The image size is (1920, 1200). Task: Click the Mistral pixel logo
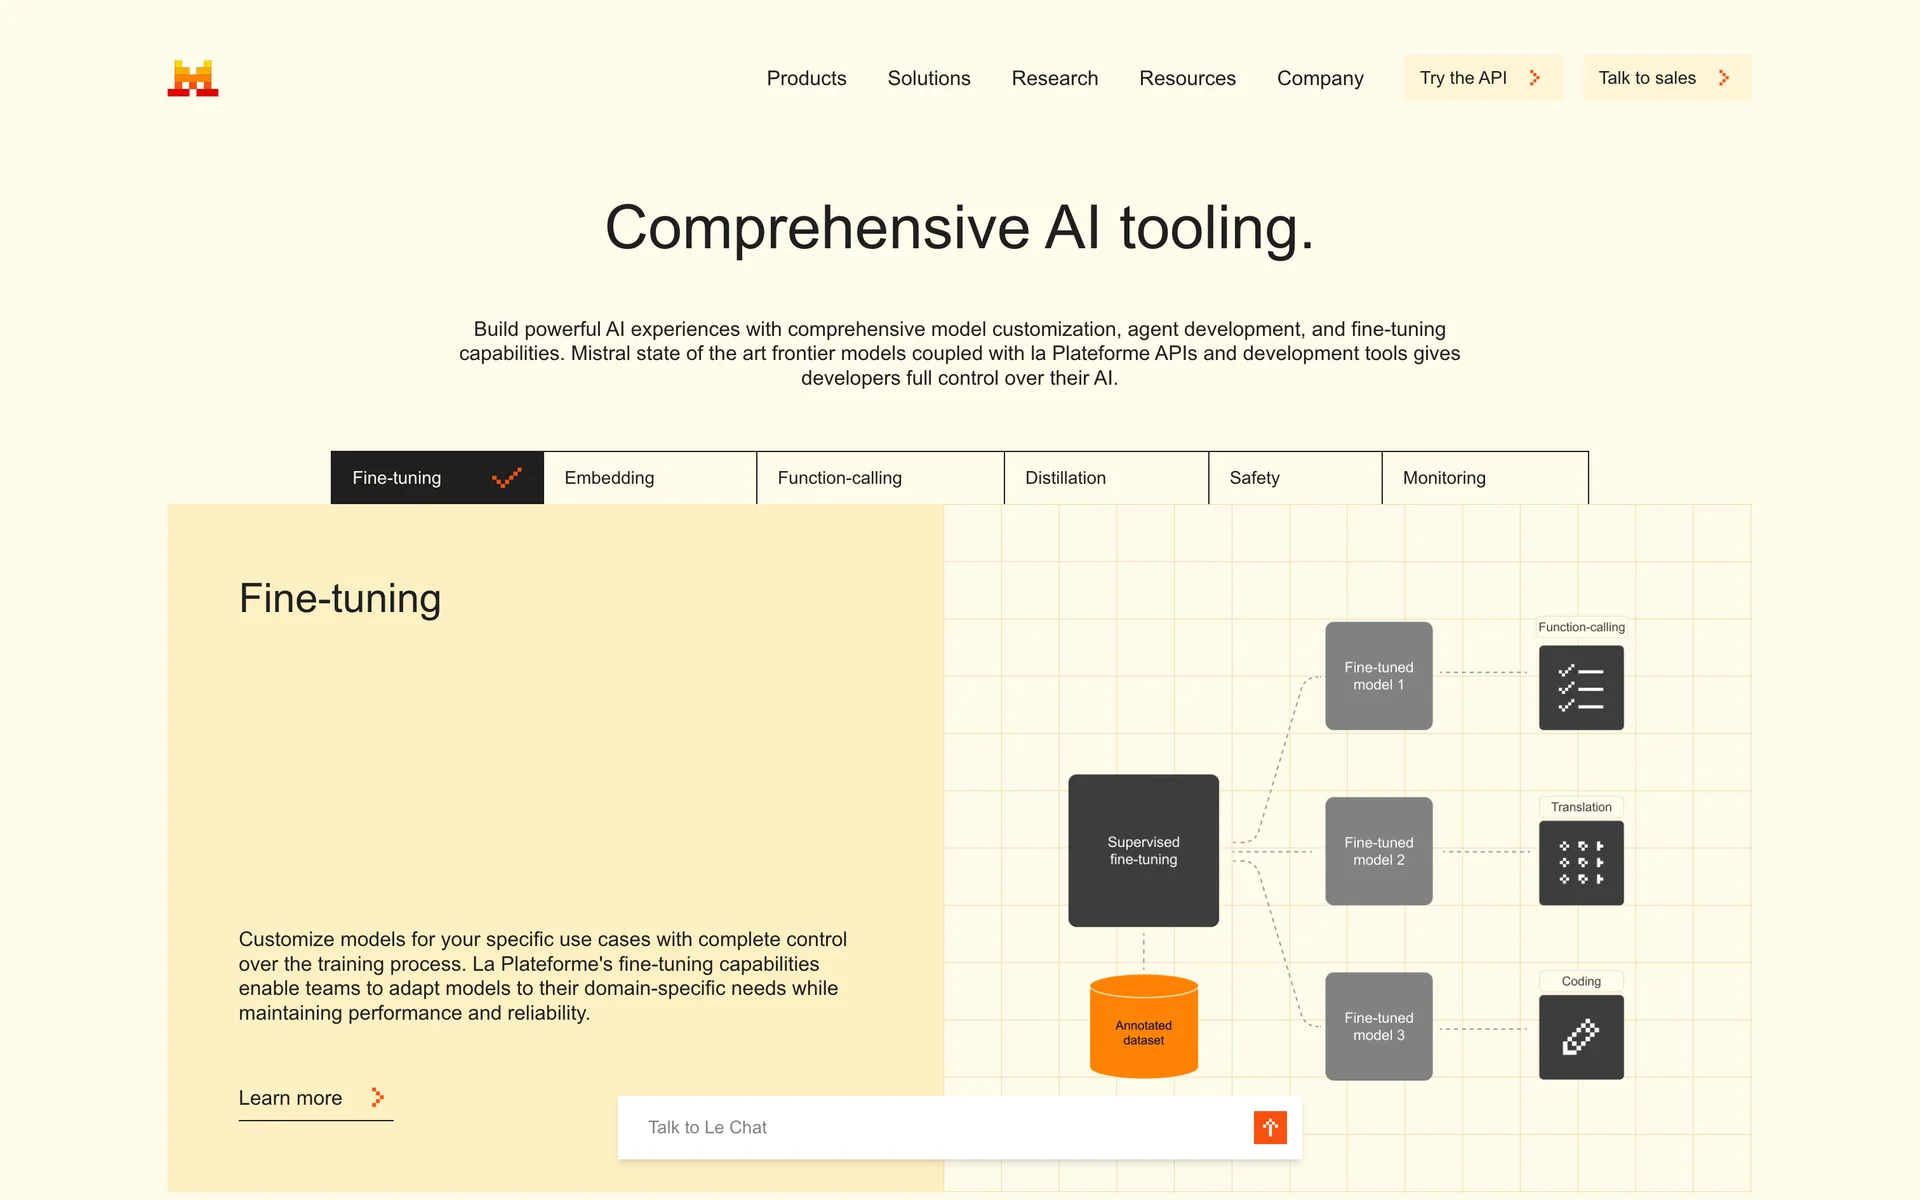pyautogui.click(x=193, y=78)
